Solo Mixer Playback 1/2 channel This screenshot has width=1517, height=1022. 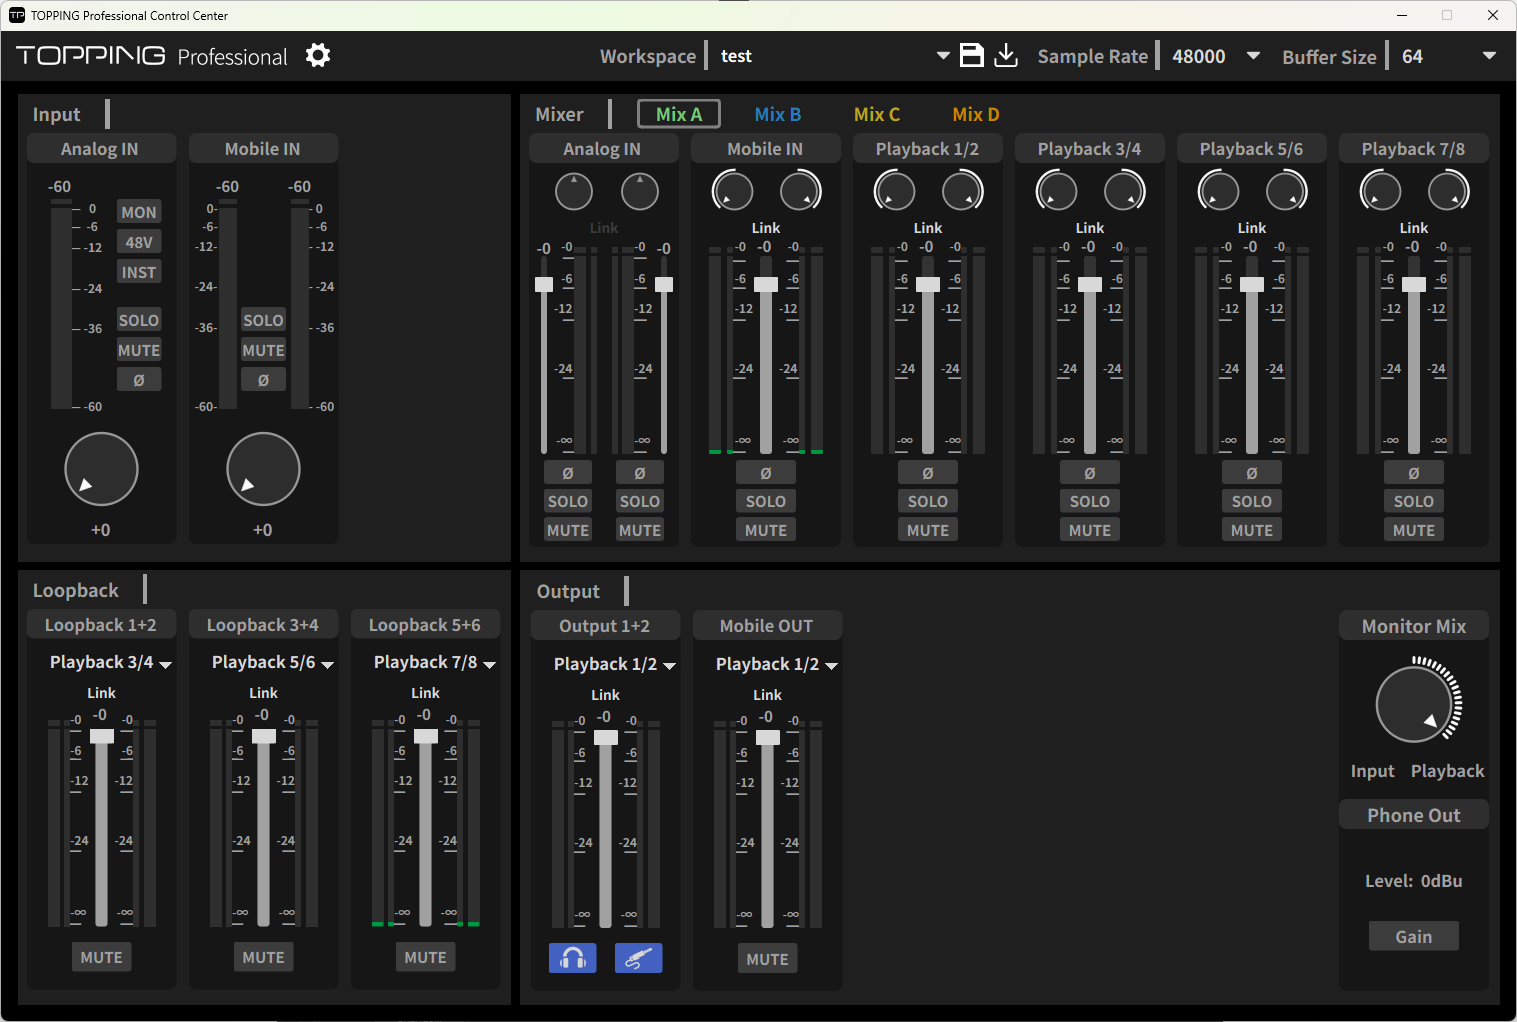click(928, 501)
